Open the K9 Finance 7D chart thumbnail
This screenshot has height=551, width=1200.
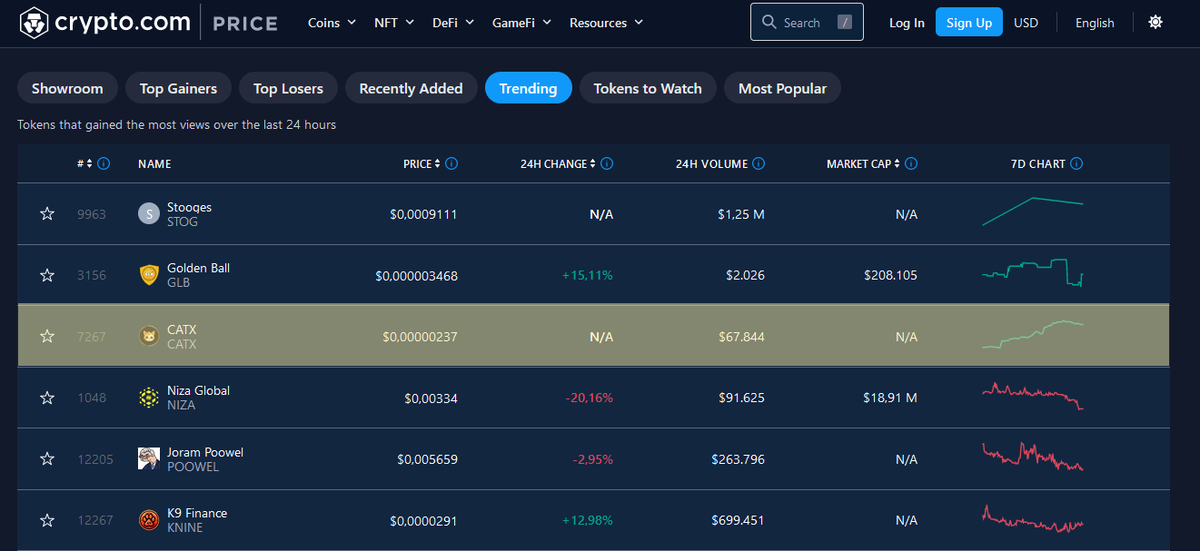(x=1033, y=518)
